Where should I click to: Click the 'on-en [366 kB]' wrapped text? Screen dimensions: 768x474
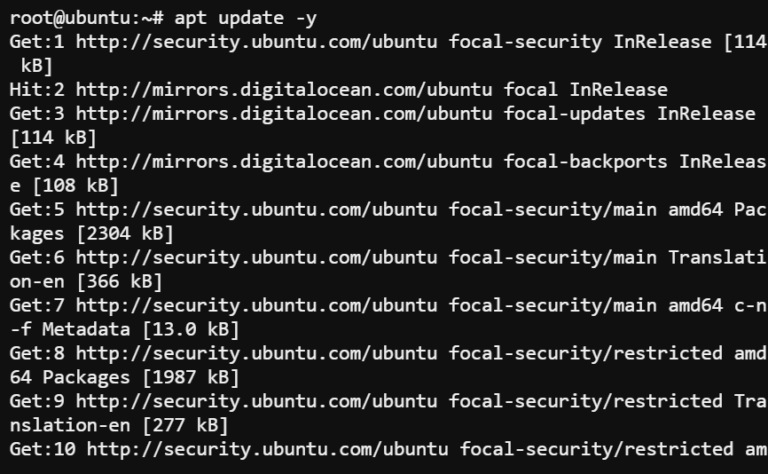click(x=86, y=282)
